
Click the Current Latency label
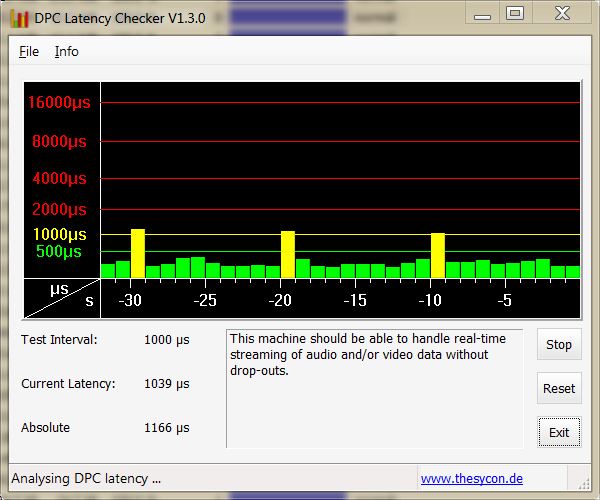[68, 384]
